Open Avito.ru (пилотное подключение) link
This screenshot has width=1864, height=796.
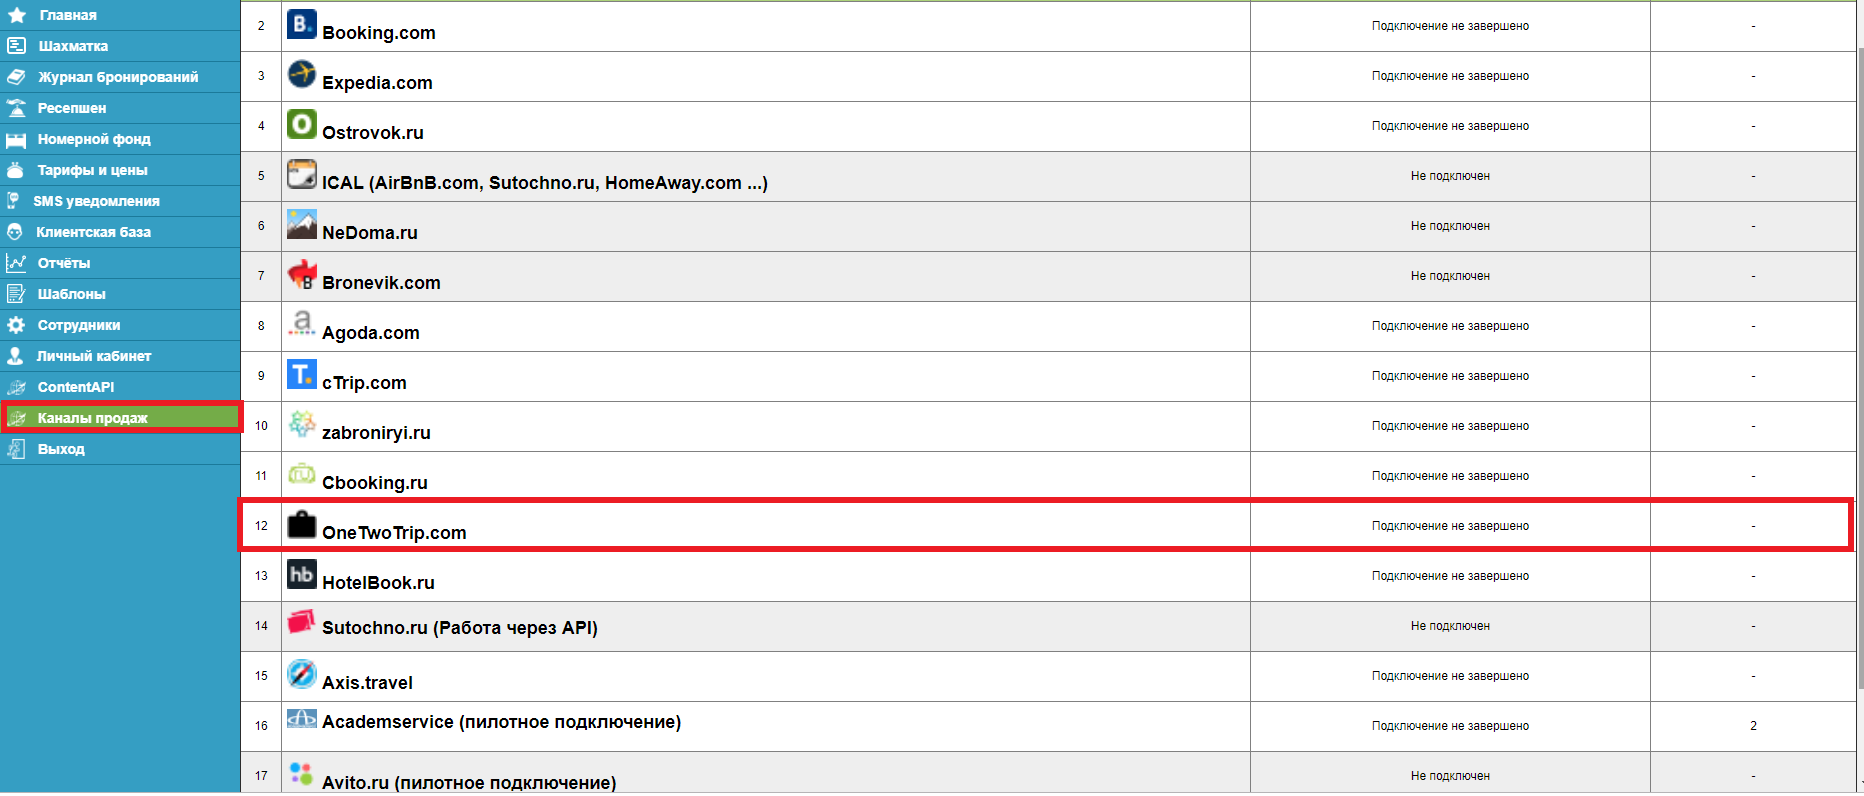pos(469,782)
